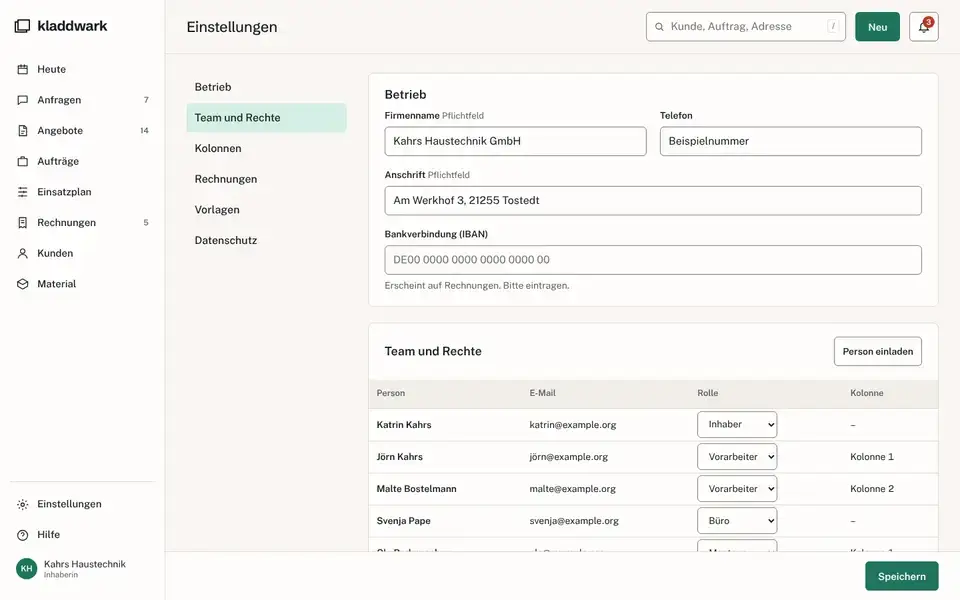Click the Einstellungen gear icon

(x=23, y=504)
